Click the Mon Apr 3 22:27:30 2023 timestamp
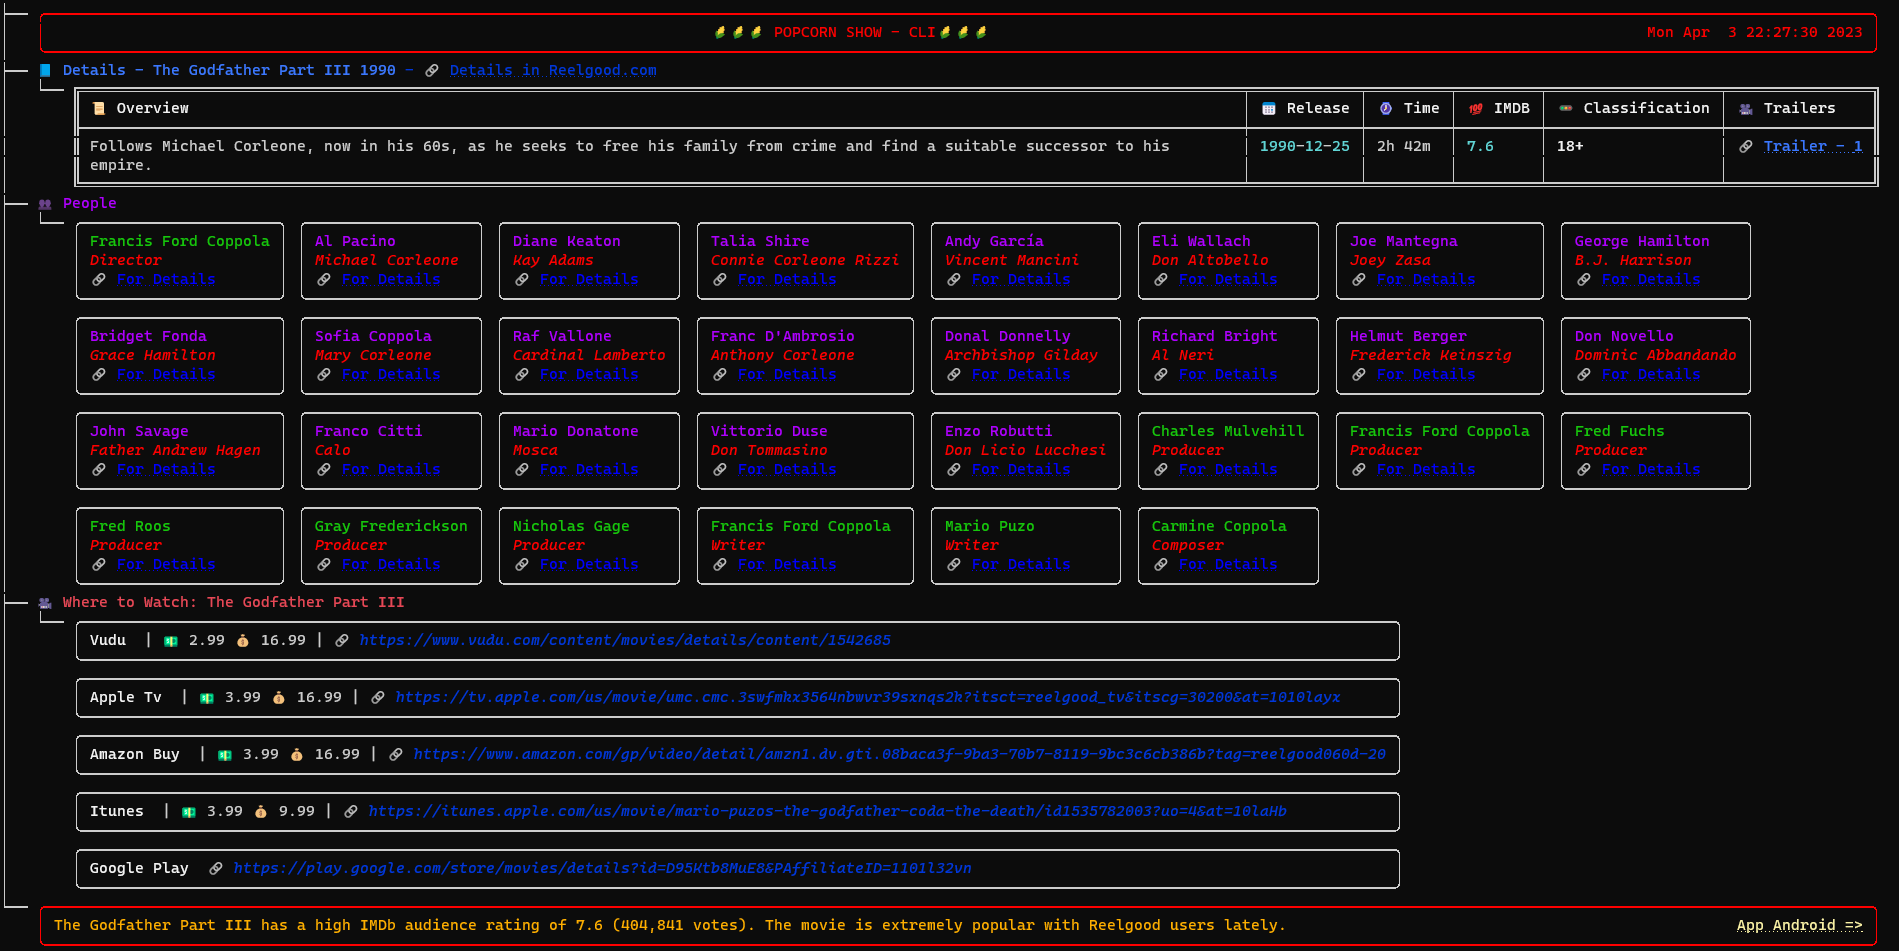Viewport: 1899px width, 951px height. (1755, 33)
